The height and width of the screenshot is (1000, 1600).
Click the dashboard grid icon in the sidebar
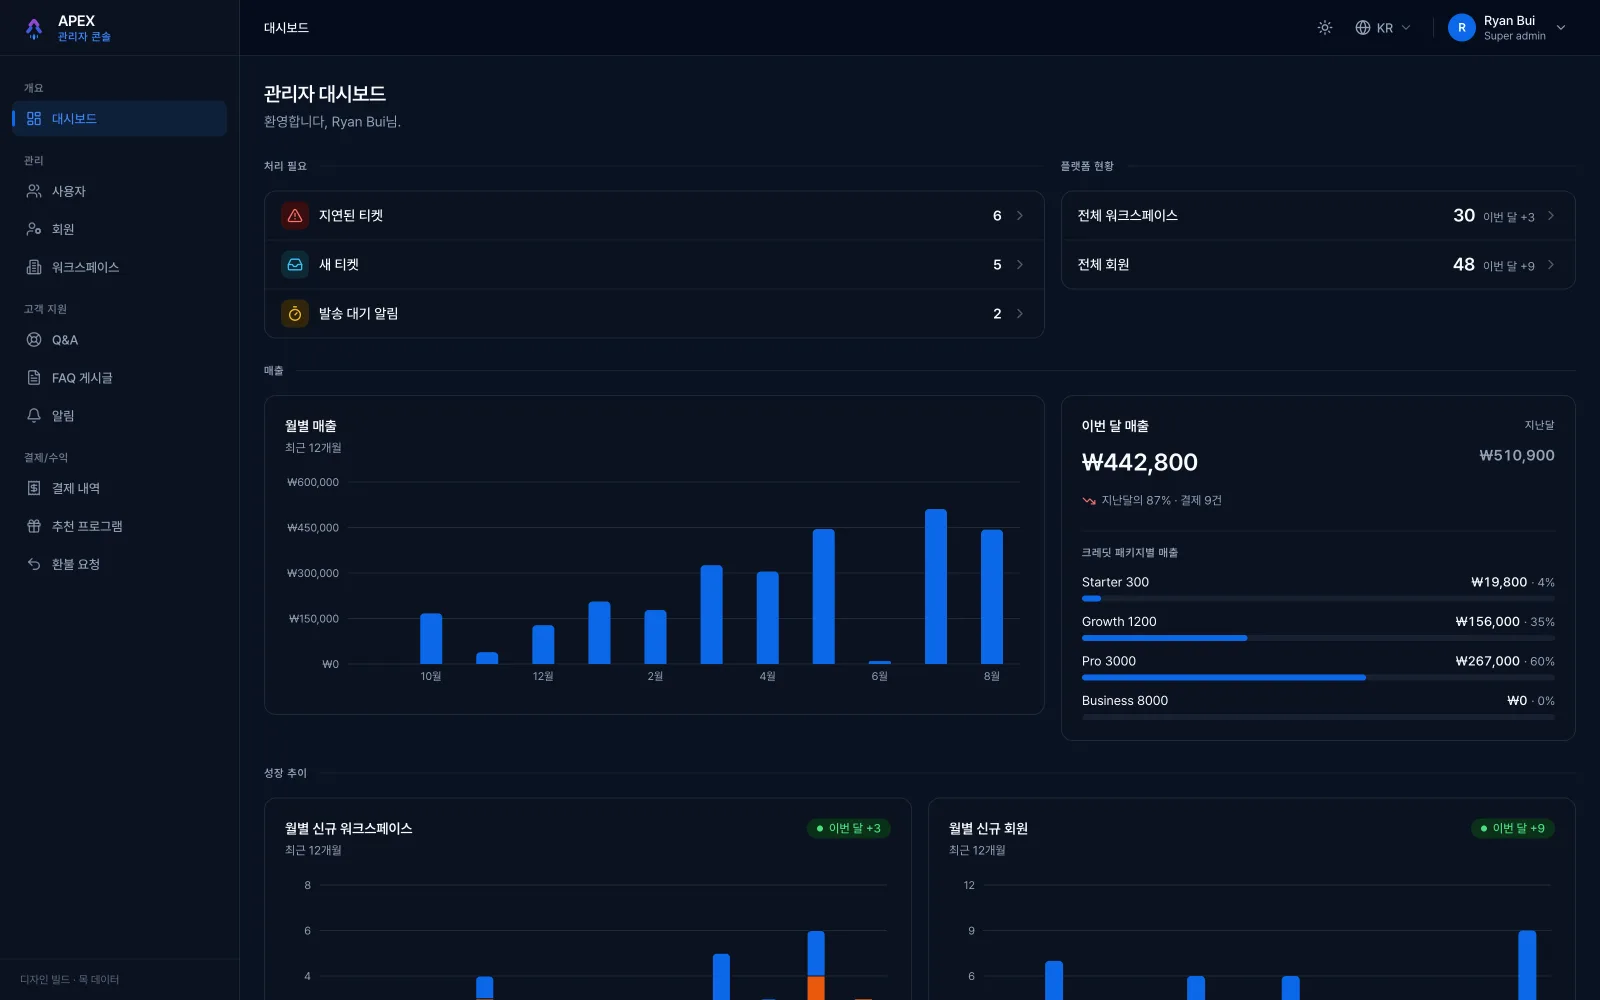click(x=34, y=119)
